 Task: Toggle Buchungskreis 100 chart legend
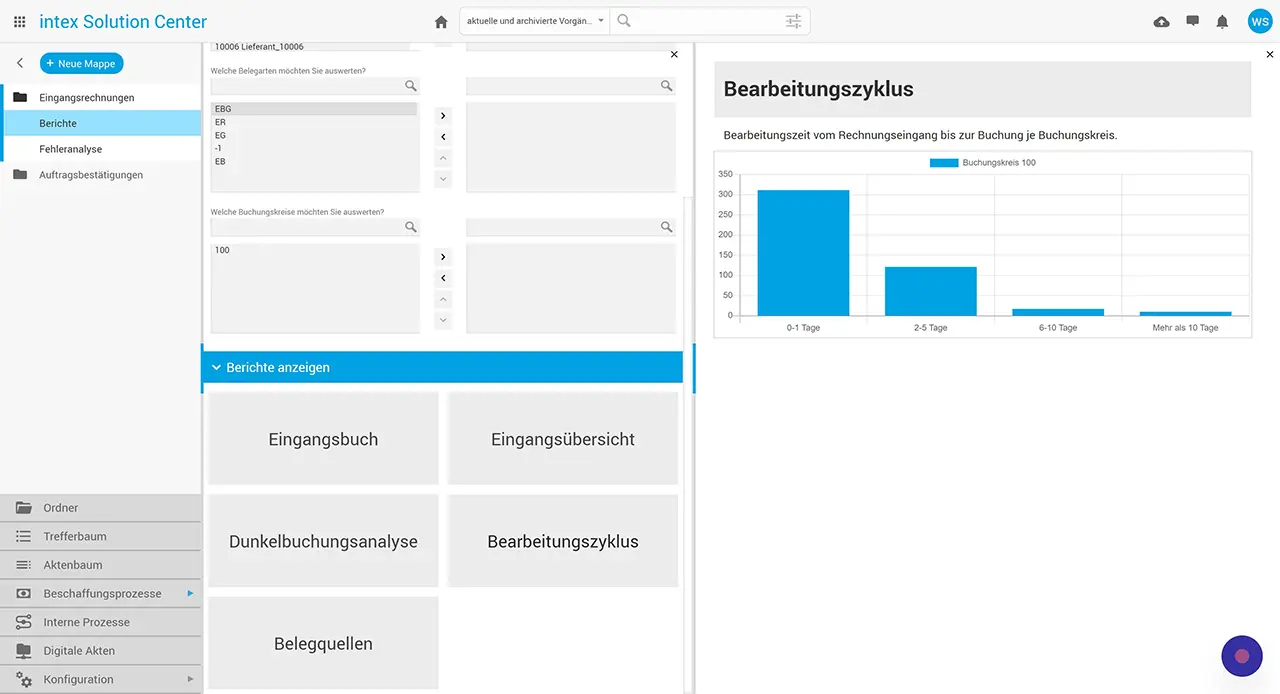pos(982,162)
